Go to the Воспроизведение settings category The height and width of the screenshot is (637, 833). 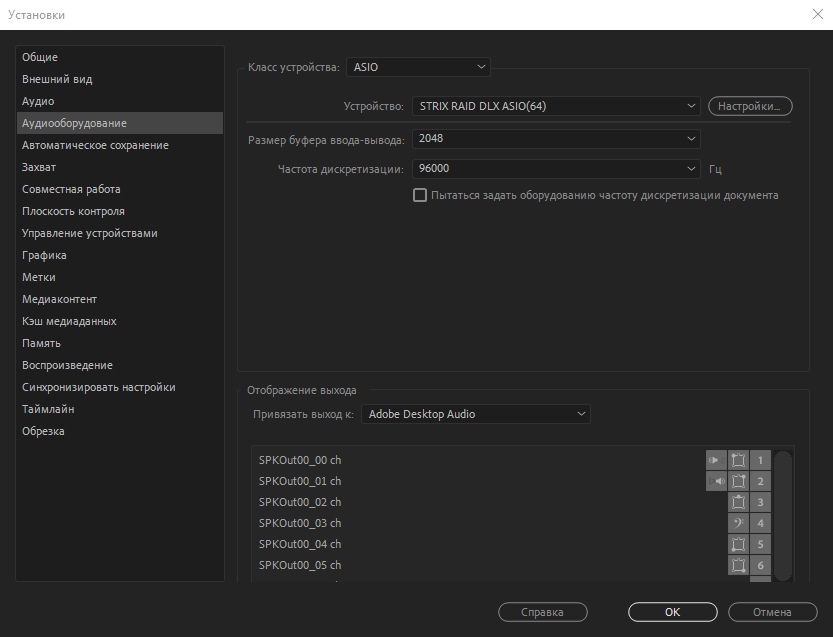pyautogui.click(x=67, y=365)
